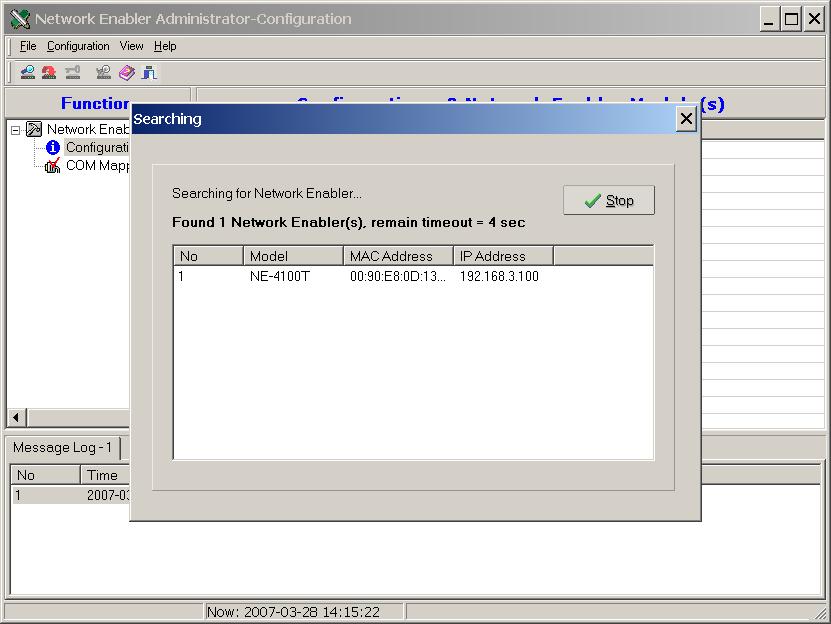Click the No column header in search results
This screenshot has width=831, height=624.
pyautogui.click(x=208, y=256)
